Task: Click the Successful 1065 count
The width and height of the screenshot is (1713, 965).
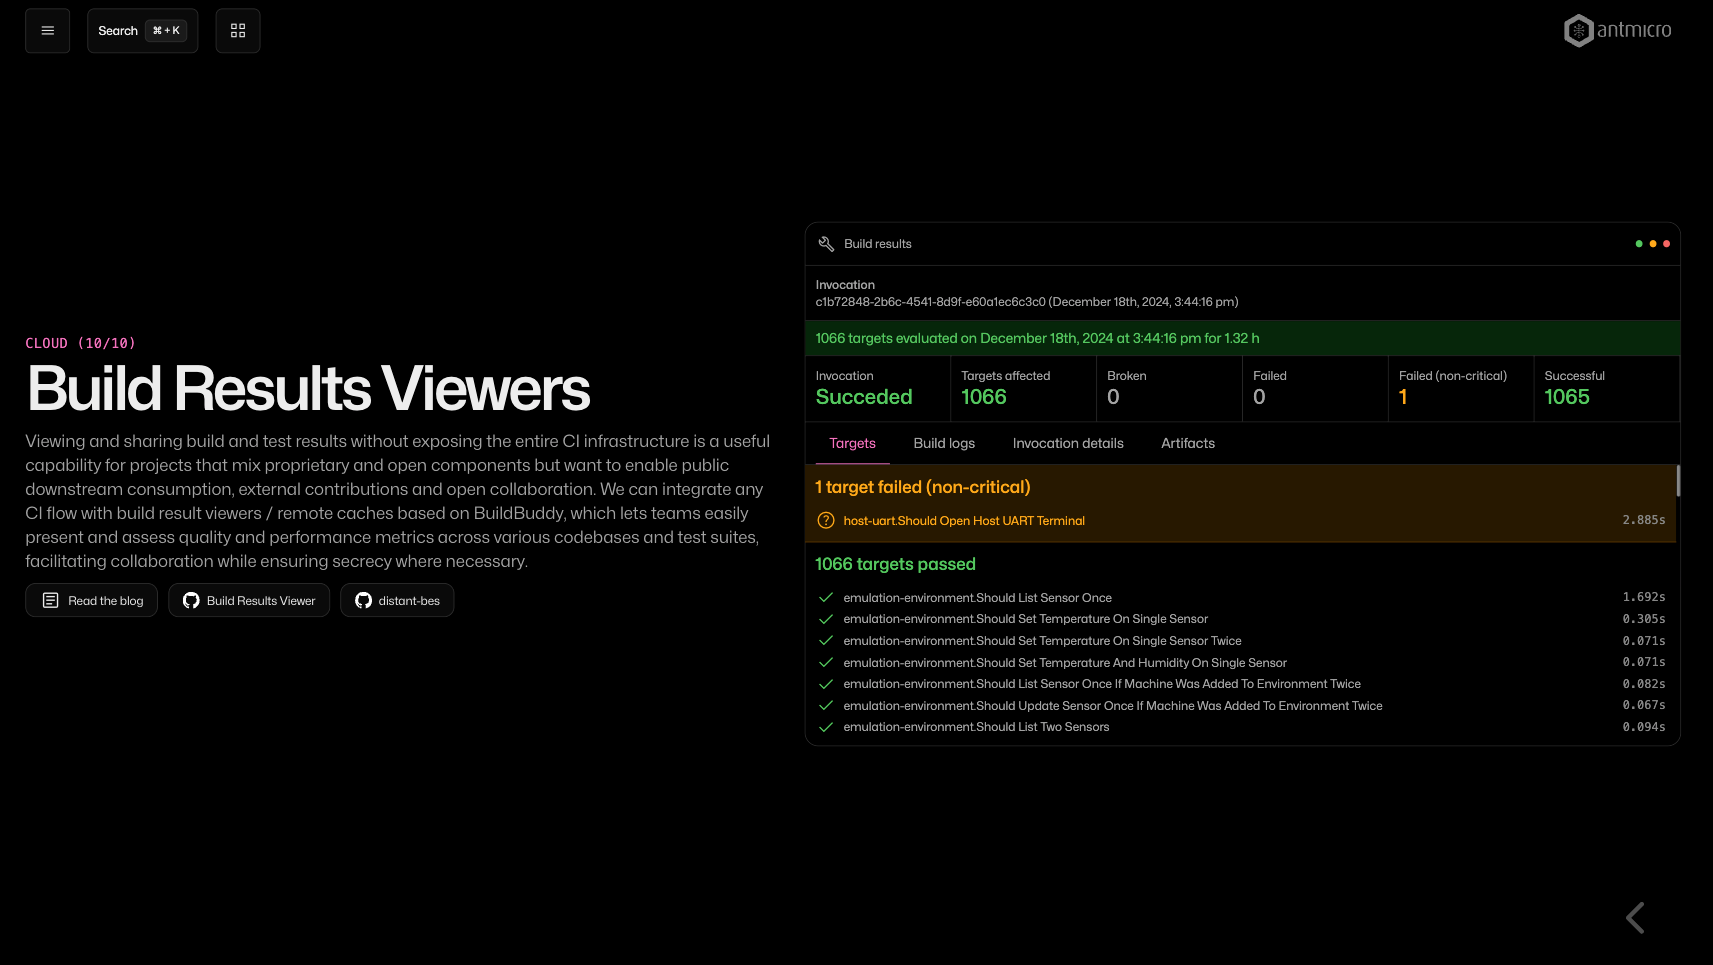Action: click(x=1567, y=397)
